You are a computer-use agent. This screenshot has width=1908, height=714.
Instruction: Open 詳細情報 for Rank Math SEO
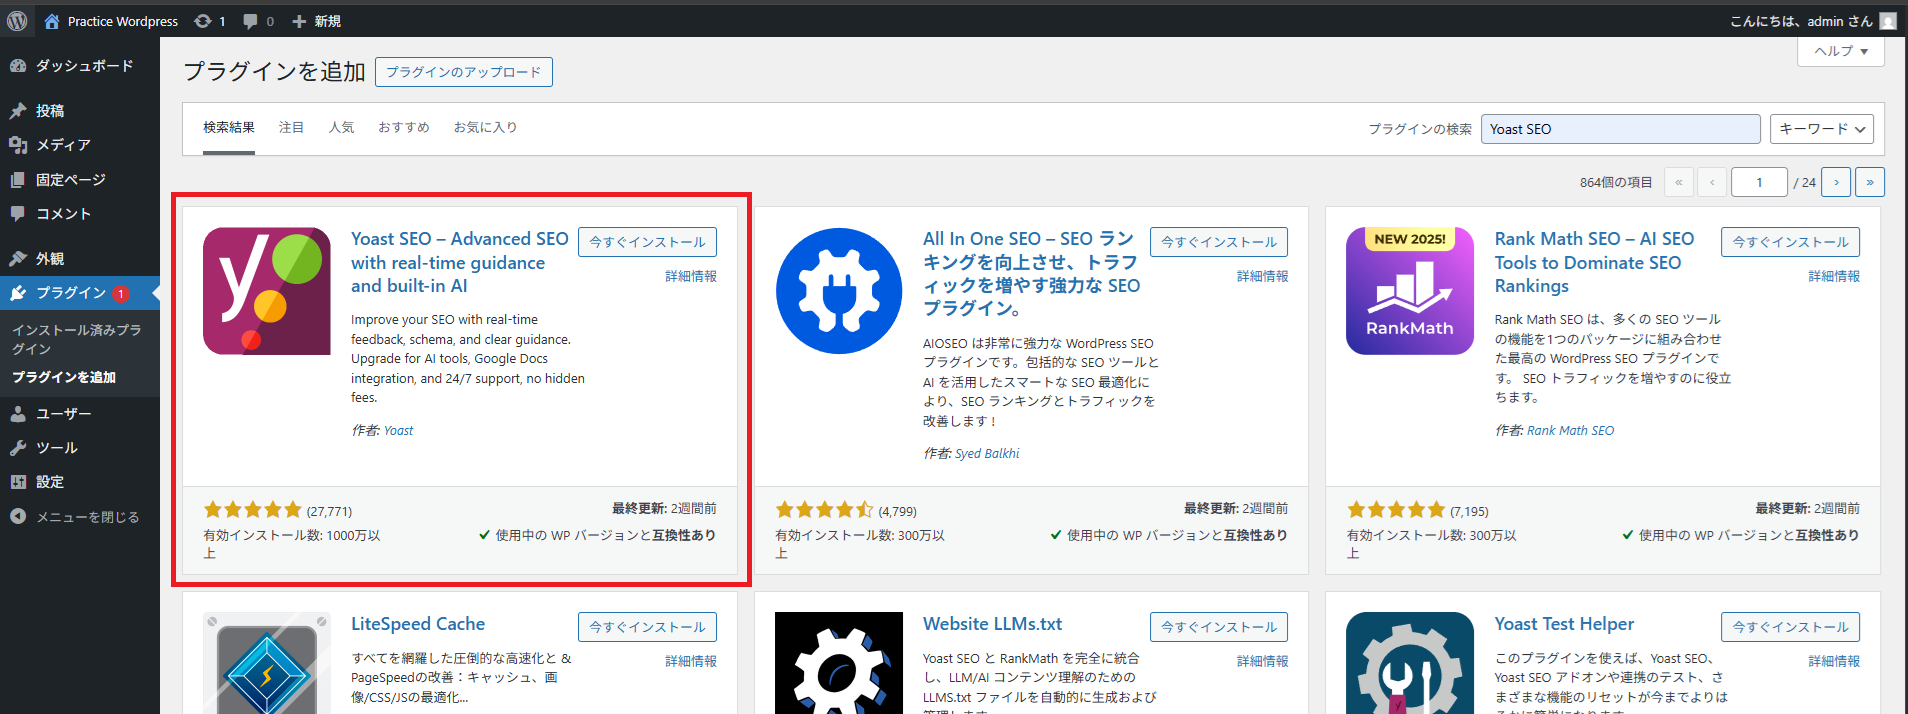(x=1834, y=277)
